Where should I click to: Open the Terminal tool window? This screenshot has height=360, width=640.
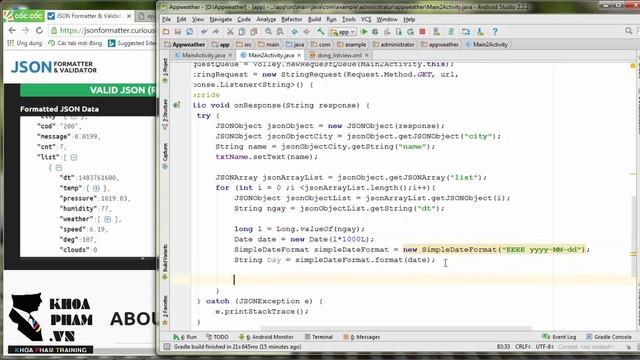pos(319,337)
